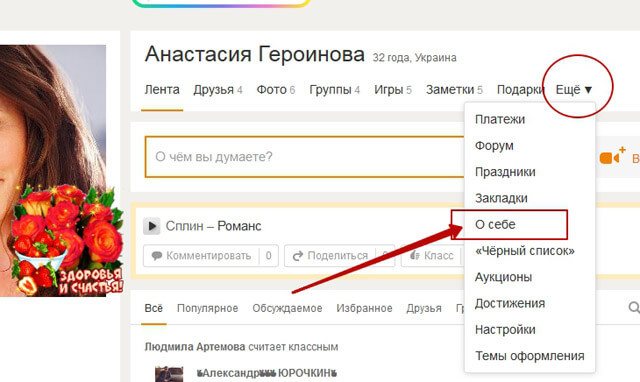Switch to the Группы tab
Image resolution: width=640 pixels, height=382 pixels.
[x=335, y=89]
